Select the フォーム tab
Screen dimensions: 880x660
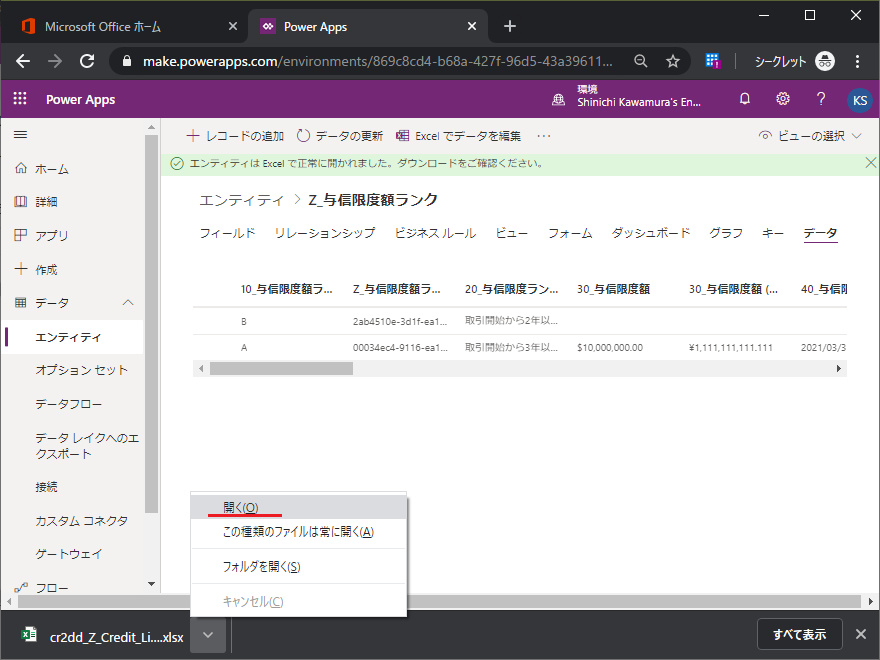pos(570,233)
